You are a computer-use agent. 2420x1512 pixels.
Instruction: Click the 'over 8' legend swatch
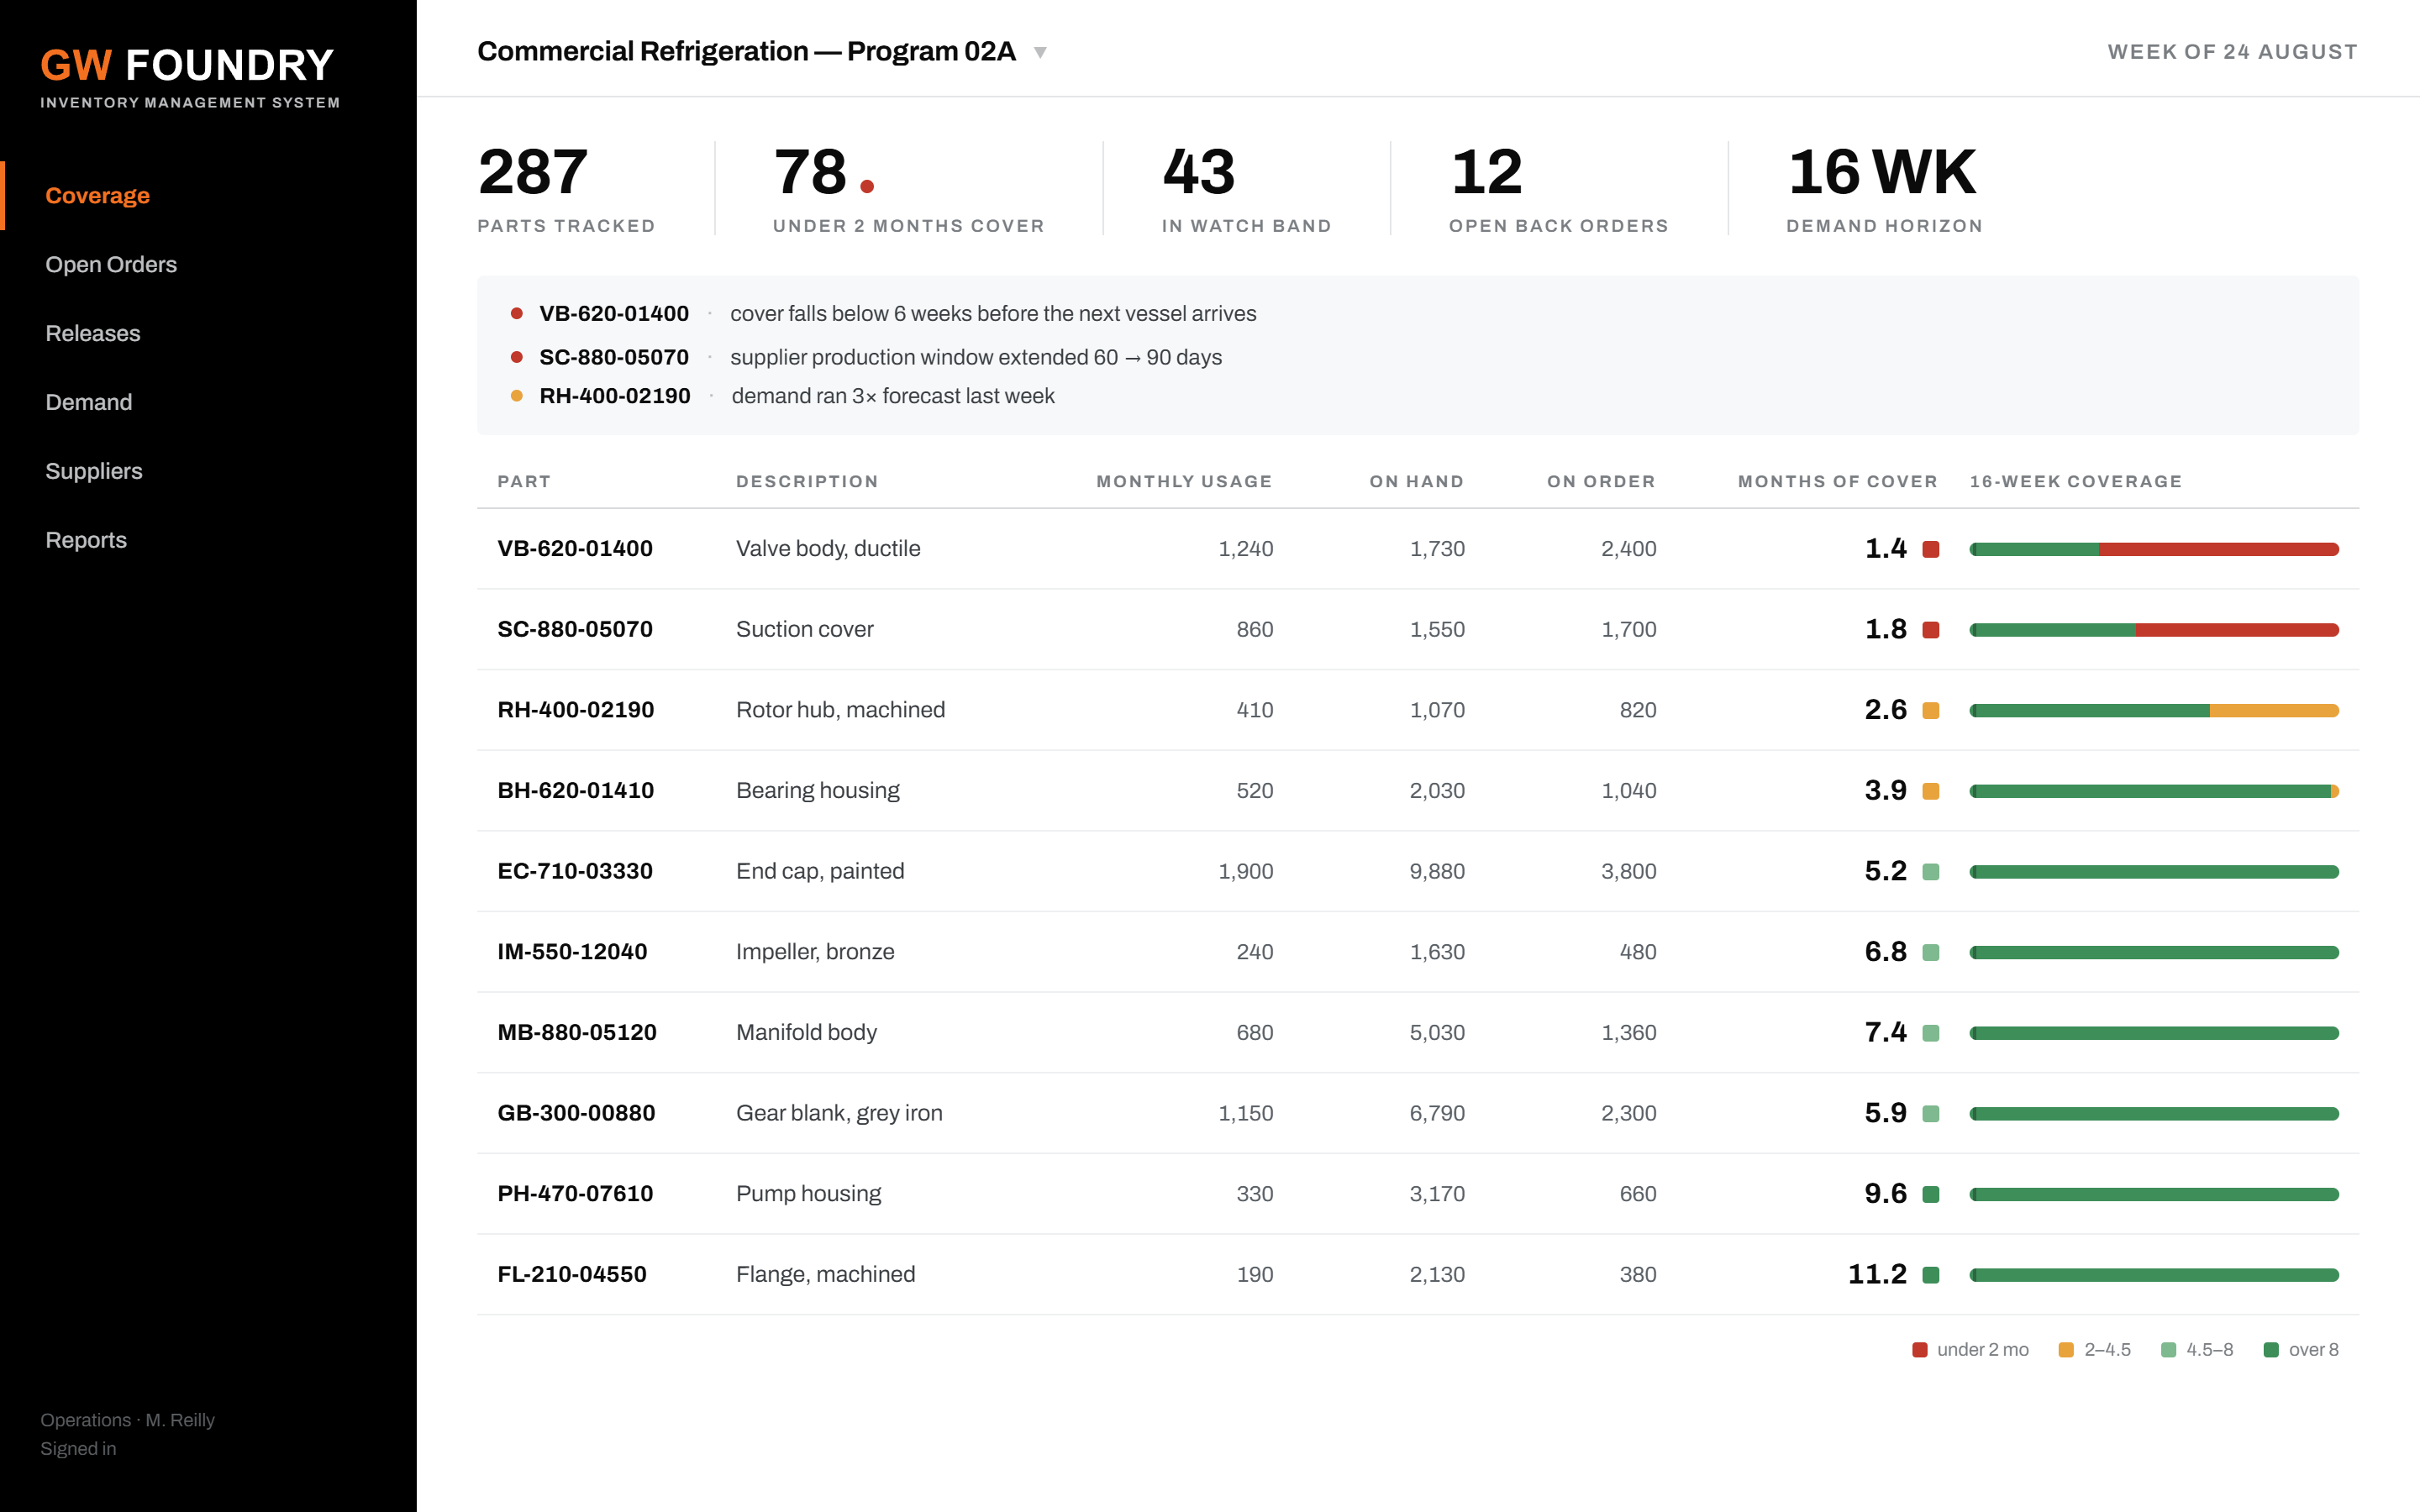click(2271, 1350)
